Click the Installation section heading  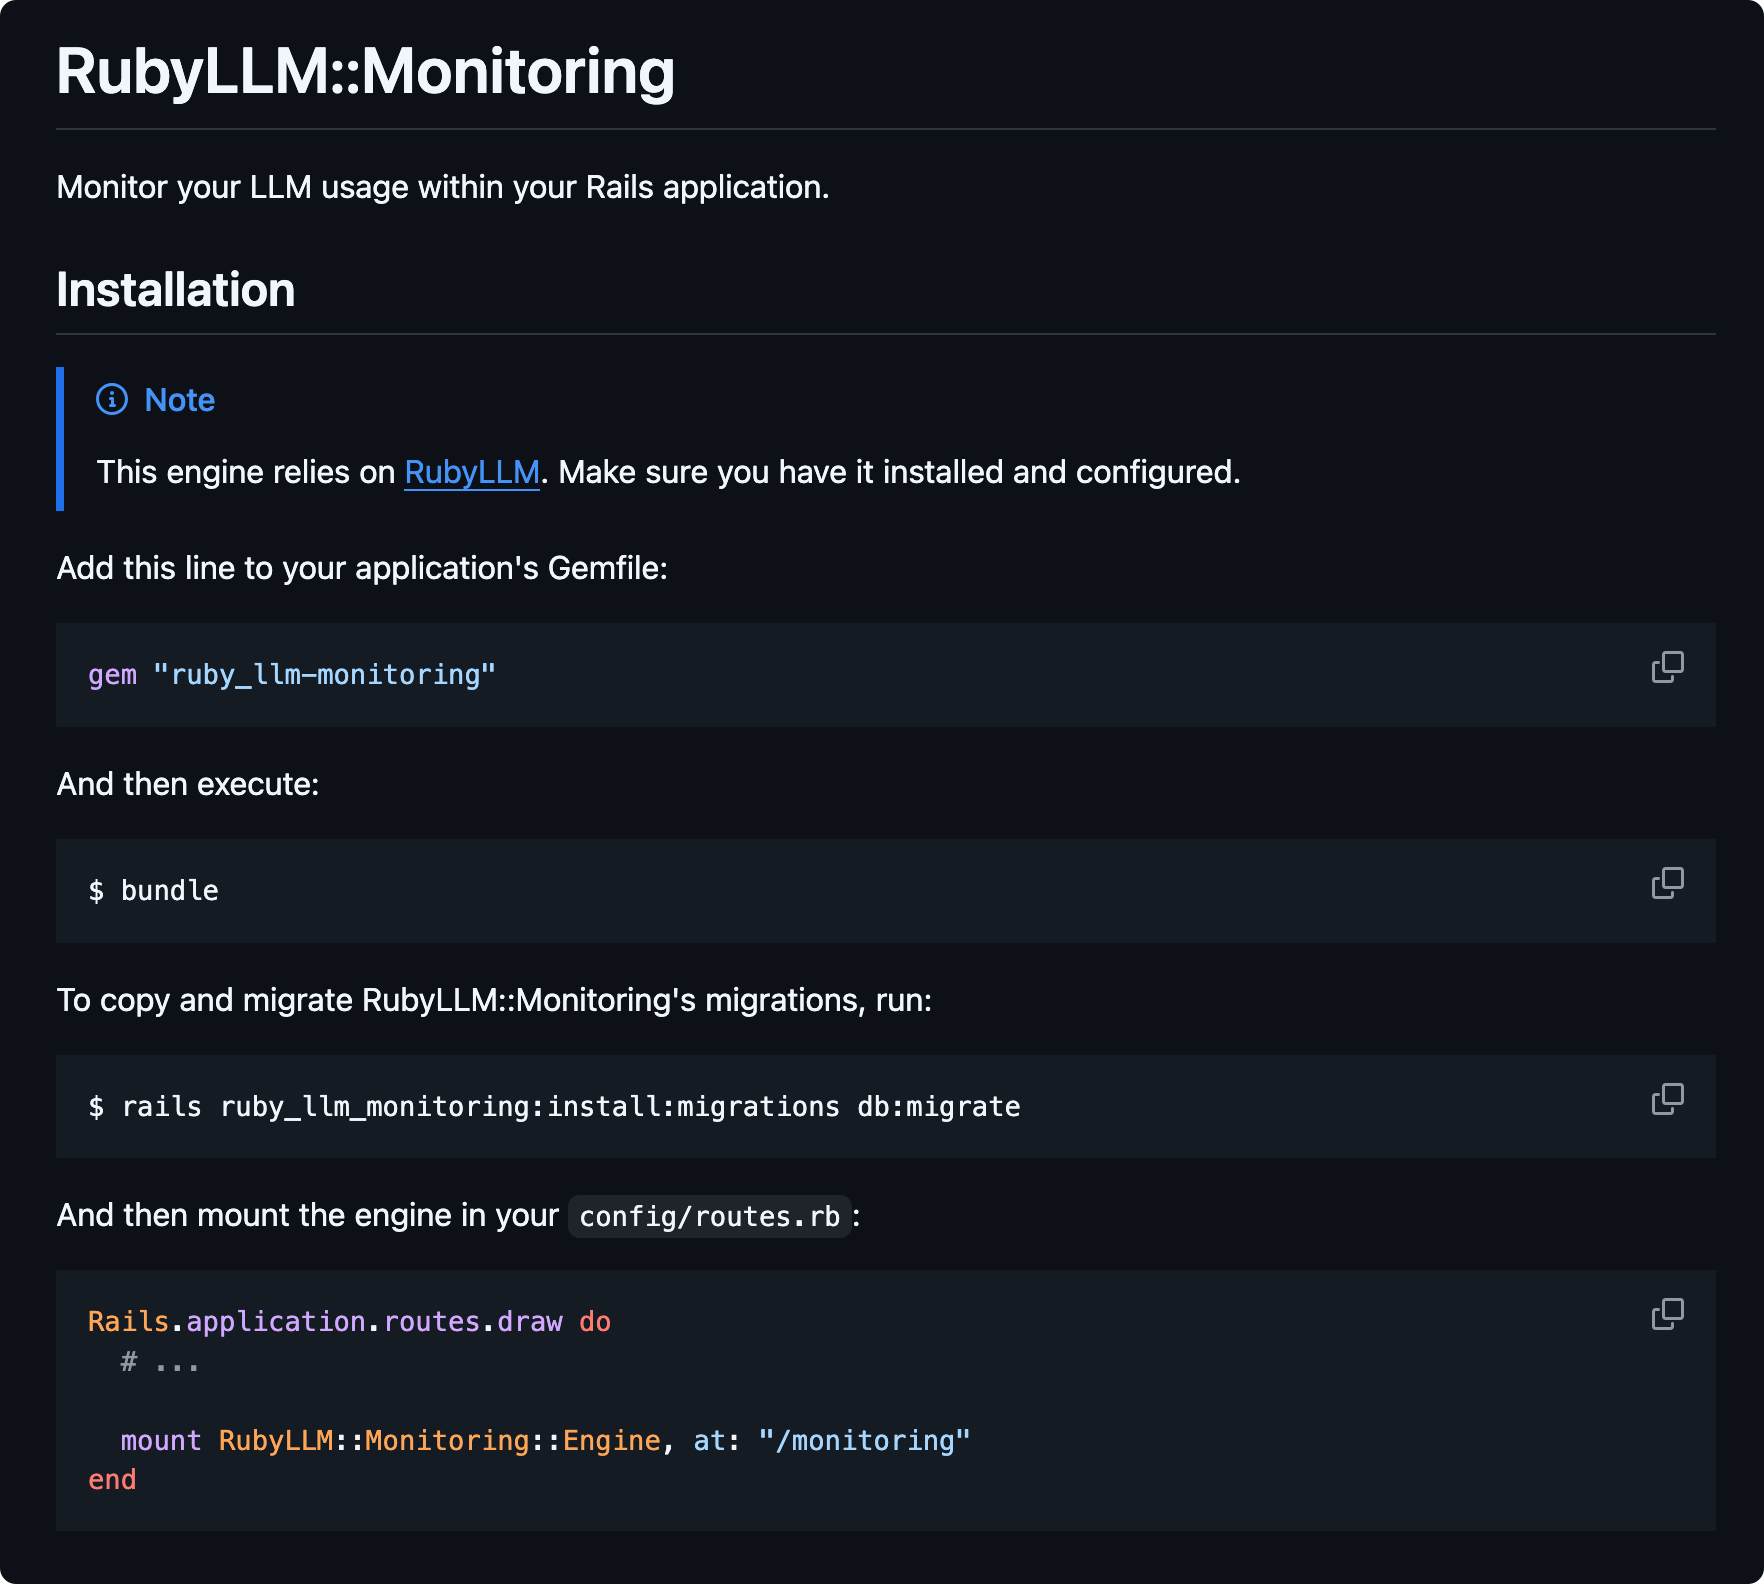pos(175,290)
